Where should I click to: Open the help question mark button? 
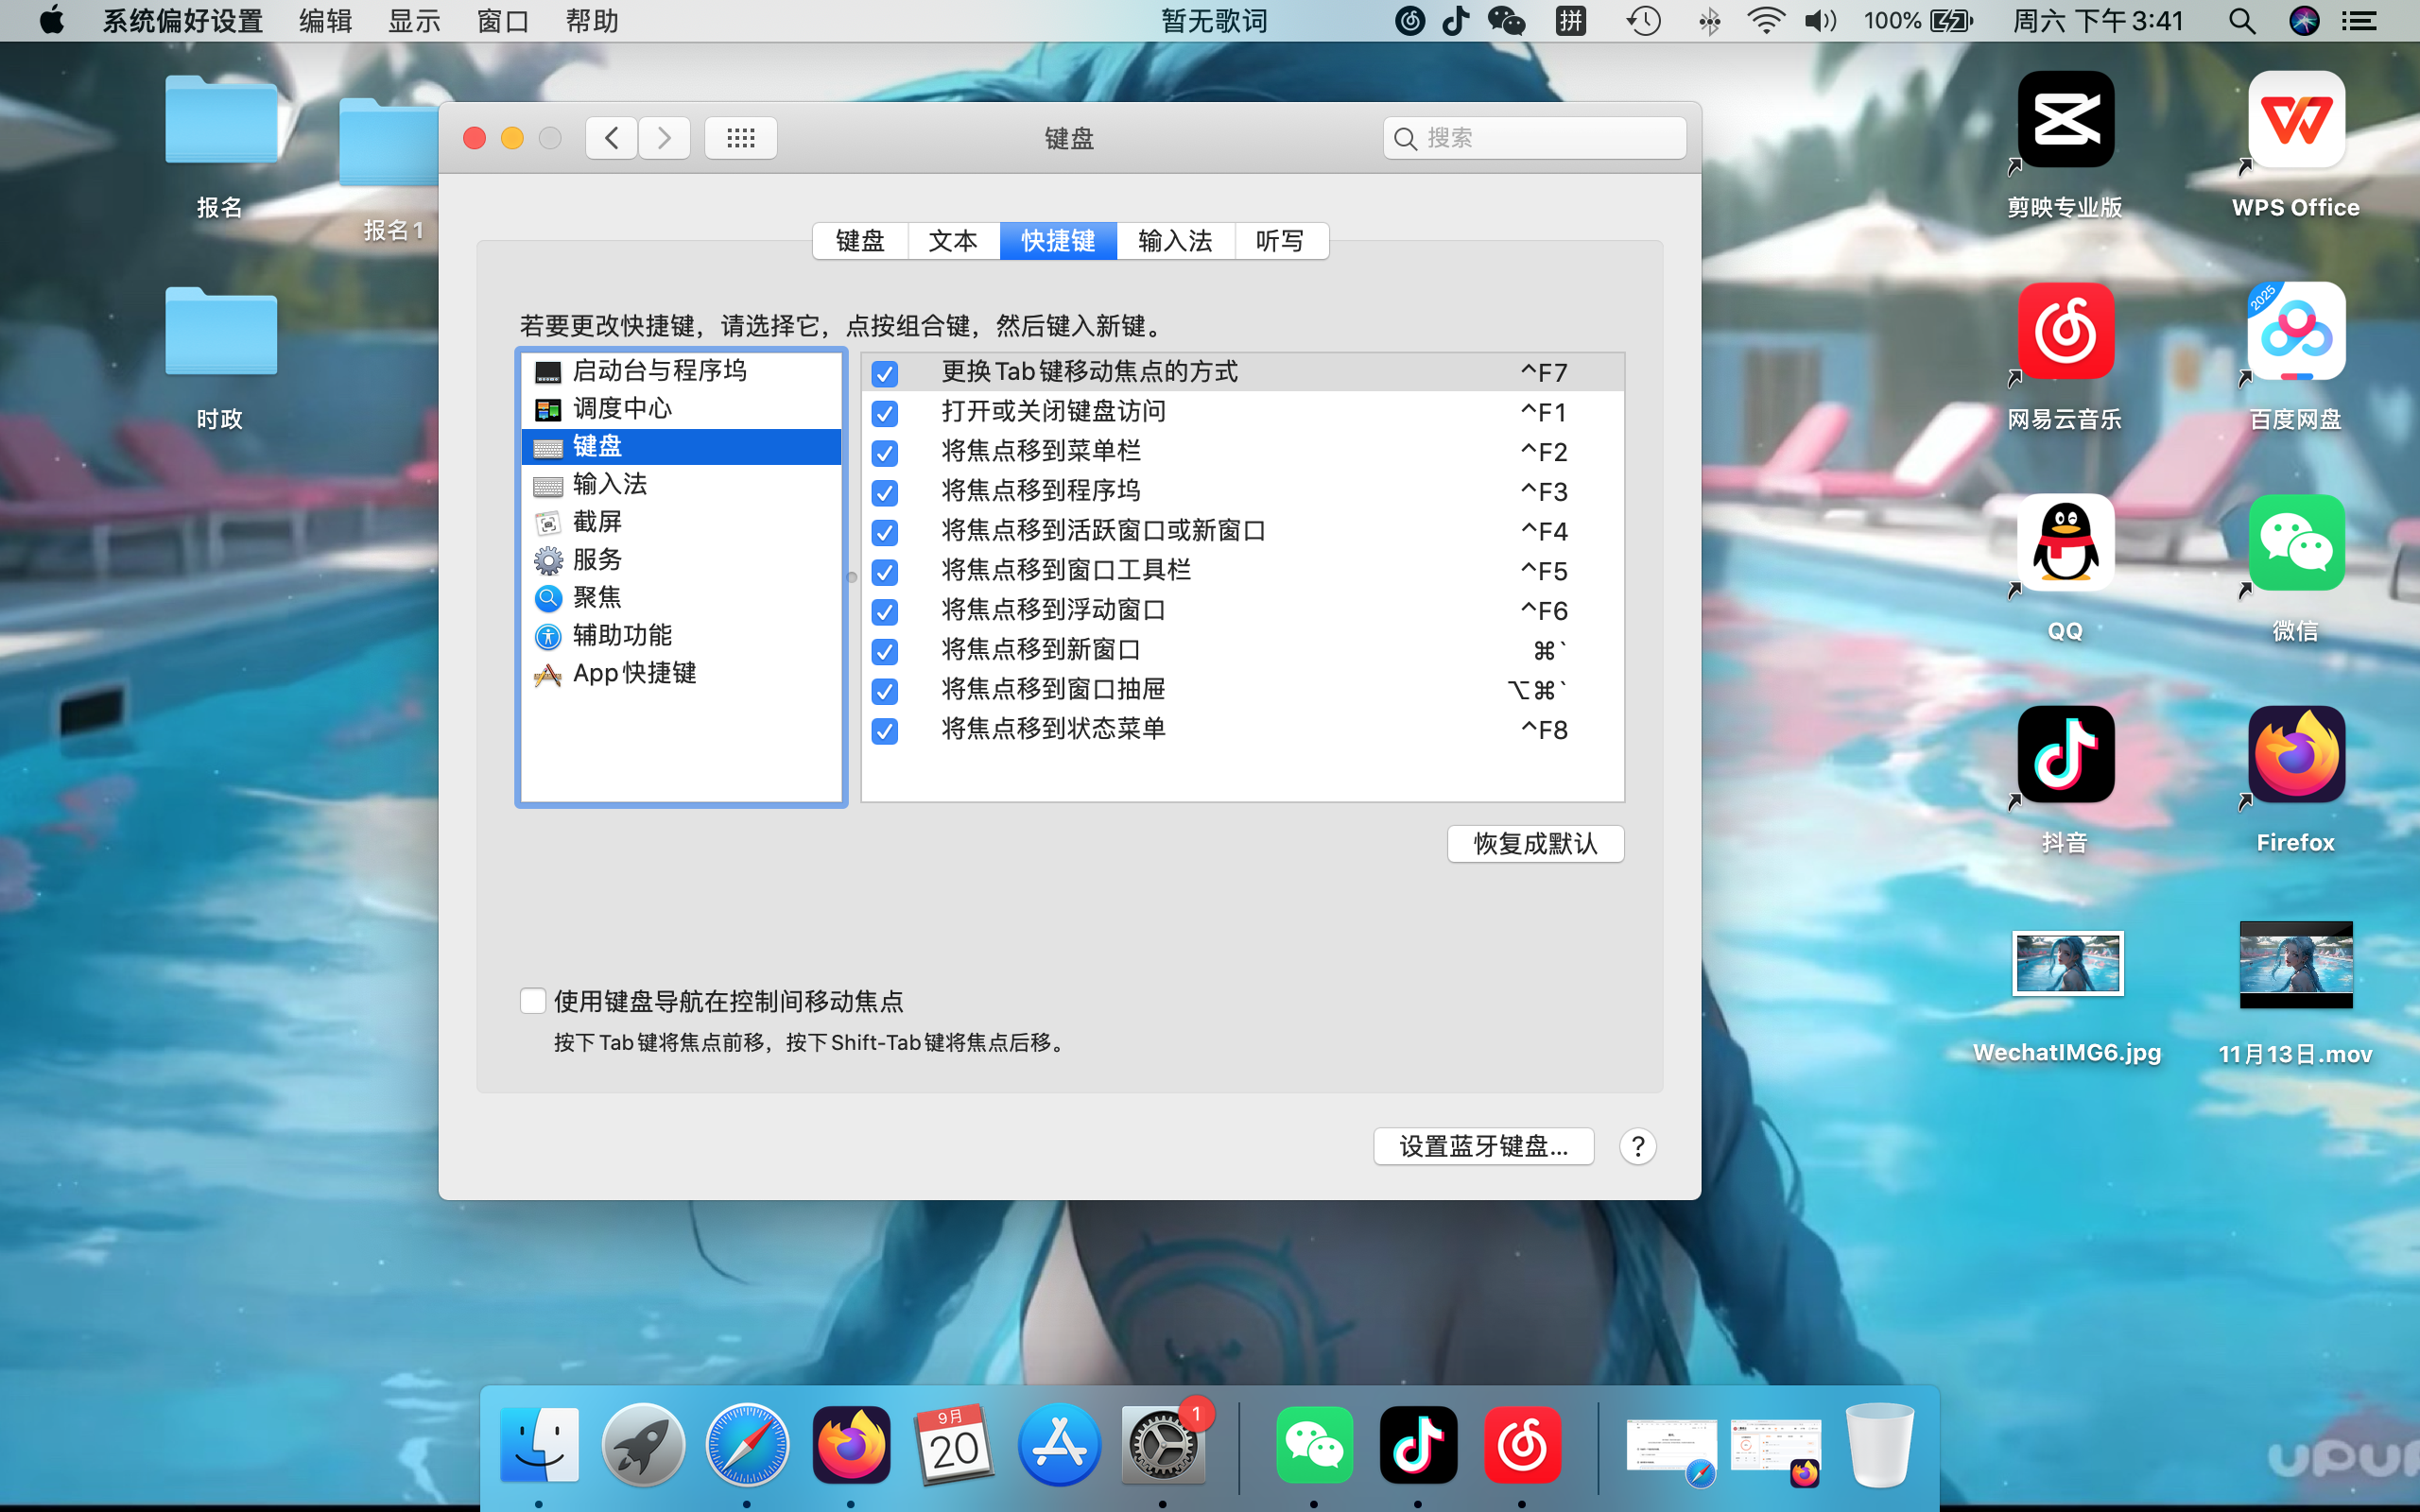(1637, 1146)
